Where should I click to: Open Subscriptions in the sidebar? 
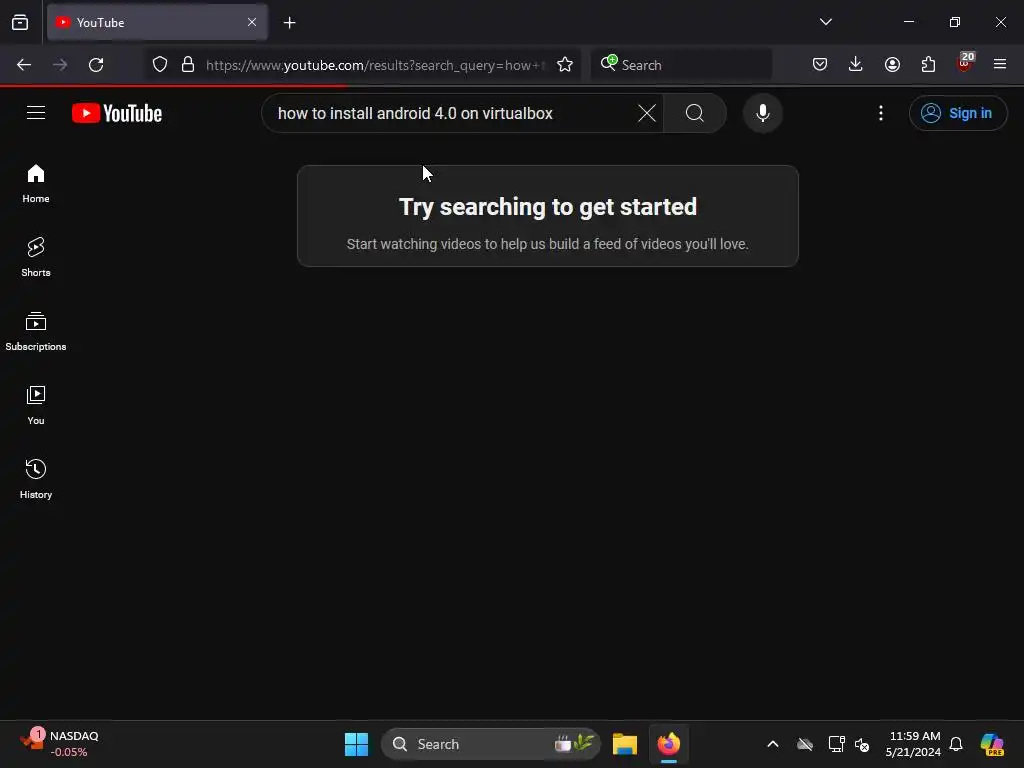(36, 331)
